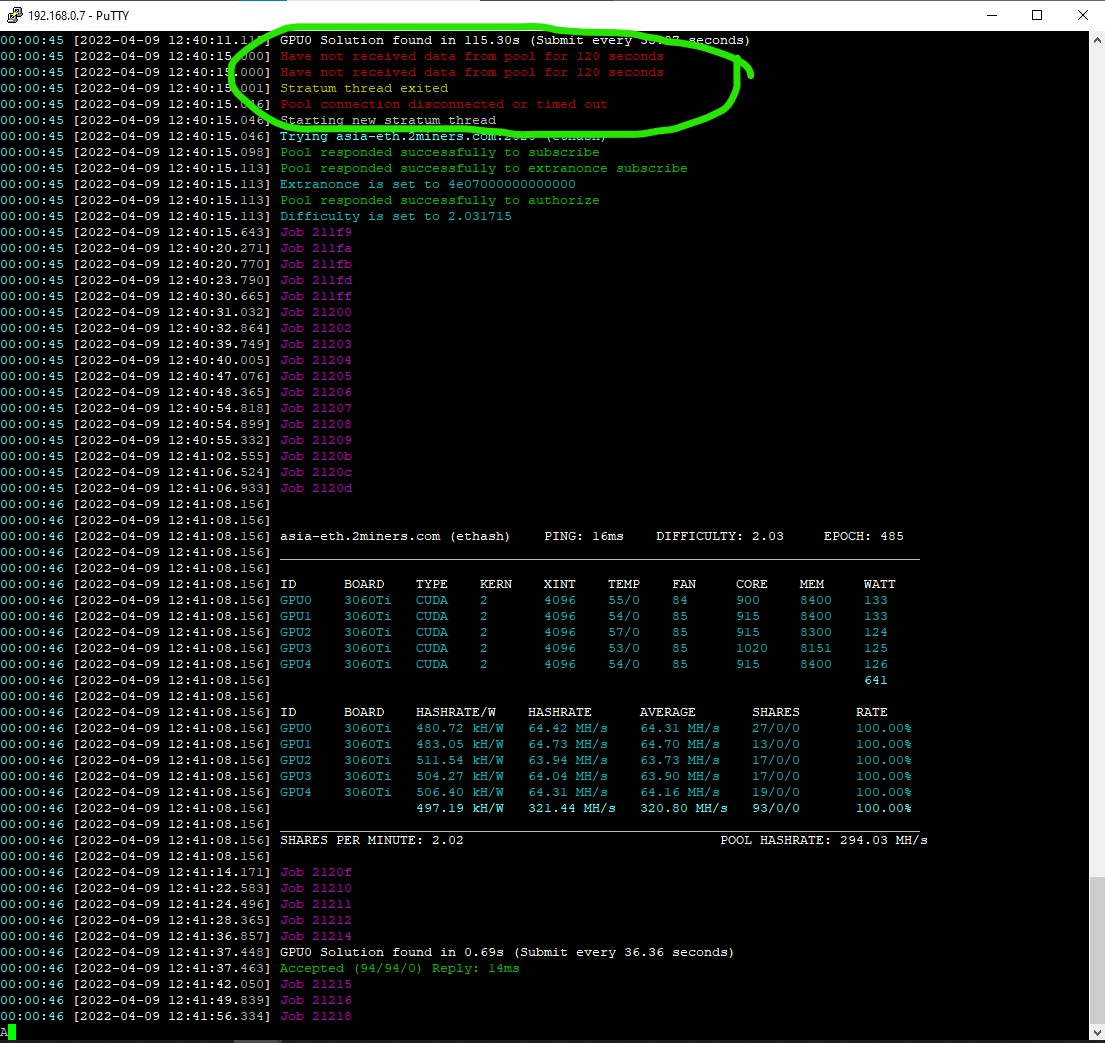This screenshot has height=1043, width=1105.
Task: Click the PING: 16ms status text
Action: point(584,536)
